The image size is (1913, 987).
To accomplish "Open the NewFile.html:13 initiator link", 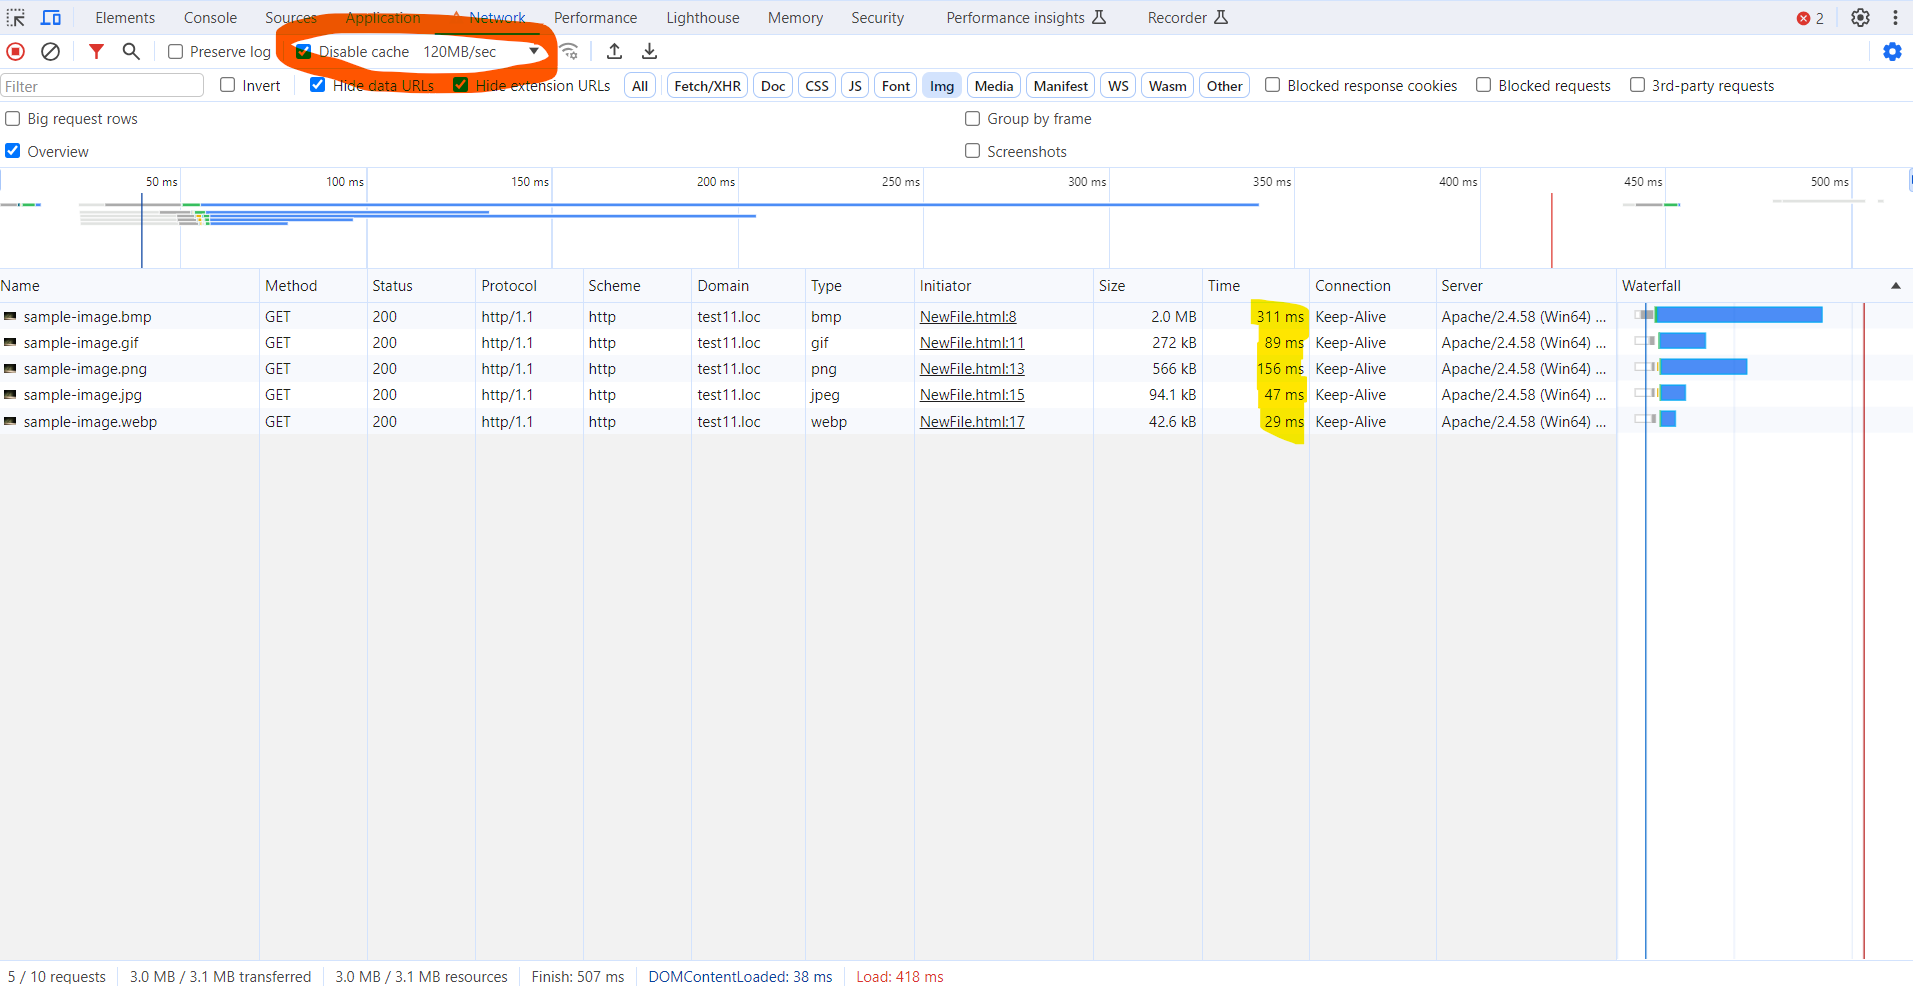I will click(x=972, y=369).
